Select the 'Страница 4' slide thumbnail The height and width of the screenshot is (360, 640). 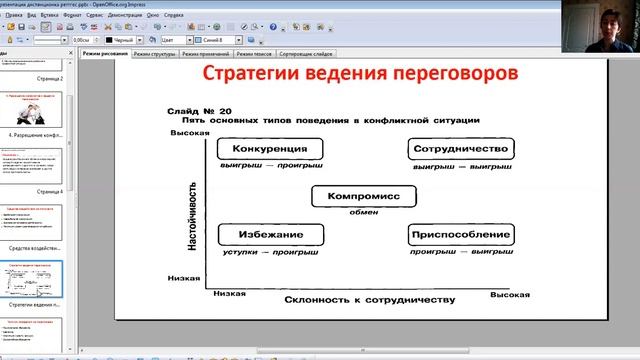(x=31, y=166)
